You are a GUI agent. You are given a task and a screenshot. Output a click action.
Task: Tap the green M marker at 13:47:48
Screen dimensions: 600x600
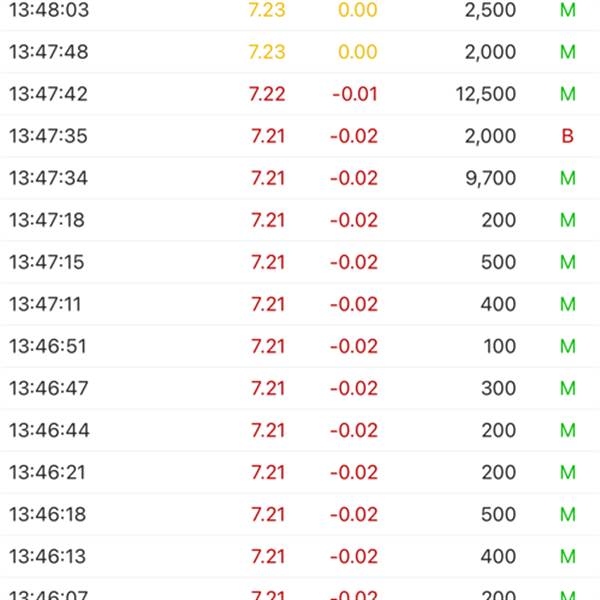click(x=568, y=52)
